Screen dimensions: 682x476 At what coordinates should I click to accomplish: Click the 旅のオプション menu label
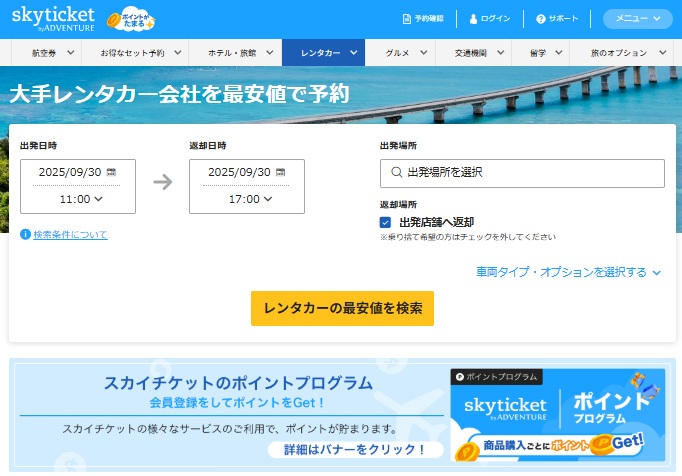pos(618,53)
